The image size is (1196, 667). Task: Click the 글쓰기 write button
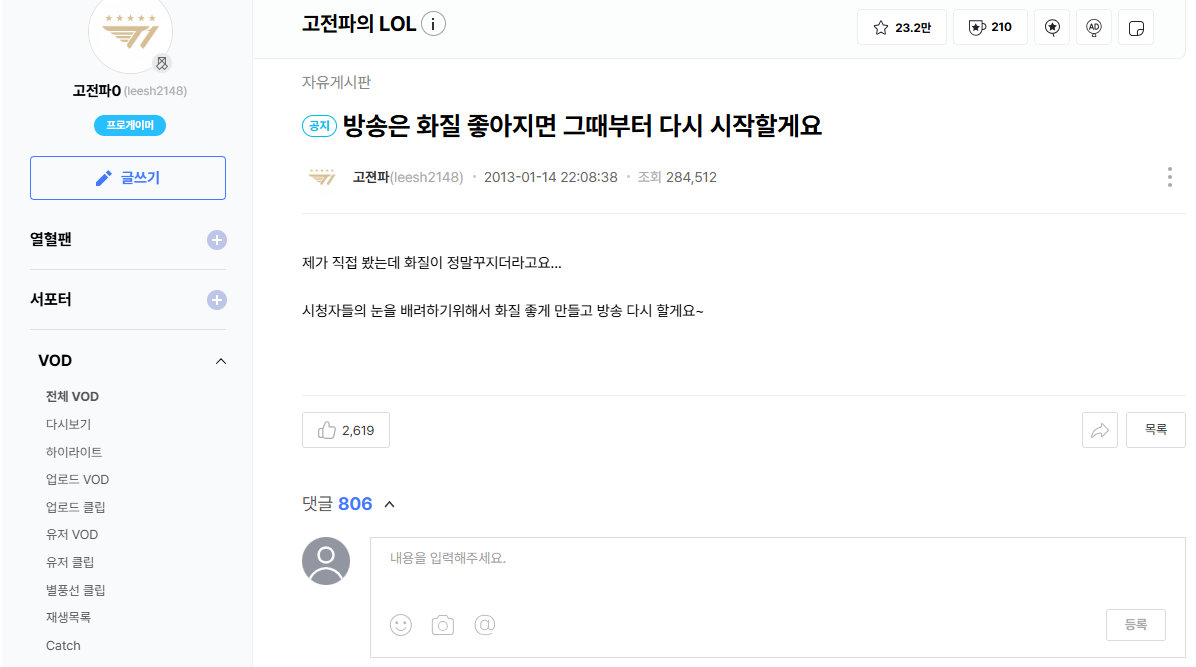pyautogui.click(x=128, y=178)
